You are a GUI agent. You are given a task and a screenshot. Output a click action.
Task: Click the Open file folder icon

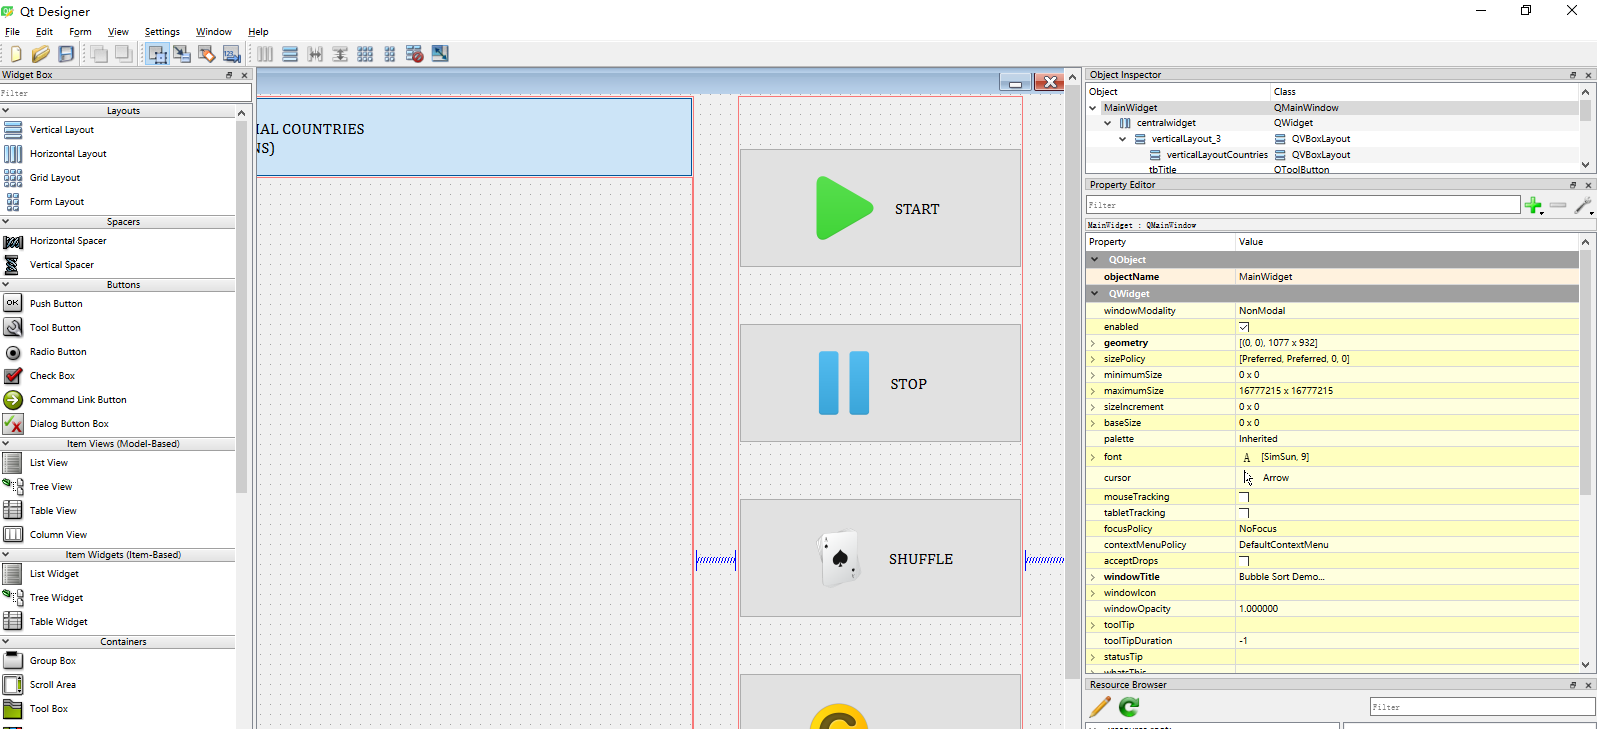point(41,54)
